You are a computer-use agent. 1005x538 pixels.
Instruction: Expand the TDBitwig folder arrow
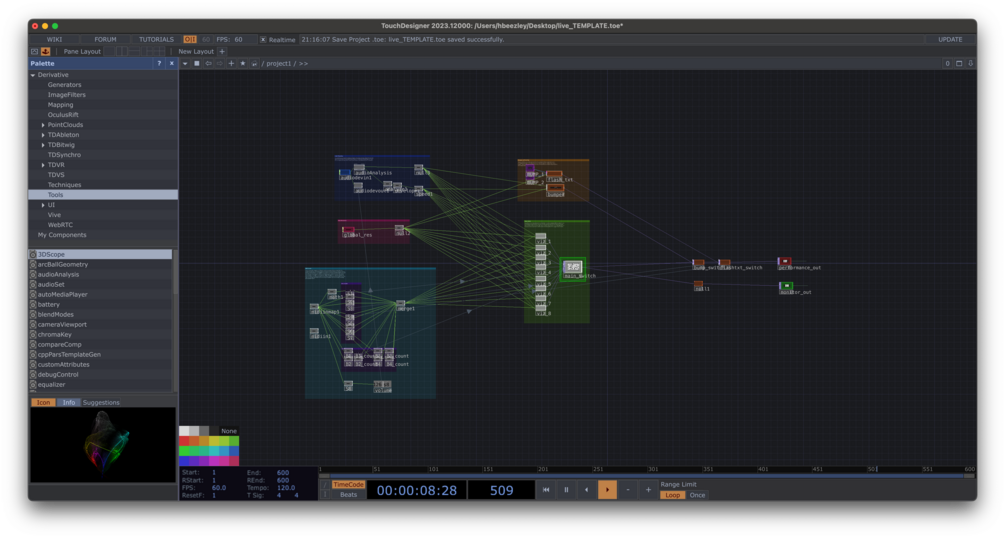pos(43,145)
